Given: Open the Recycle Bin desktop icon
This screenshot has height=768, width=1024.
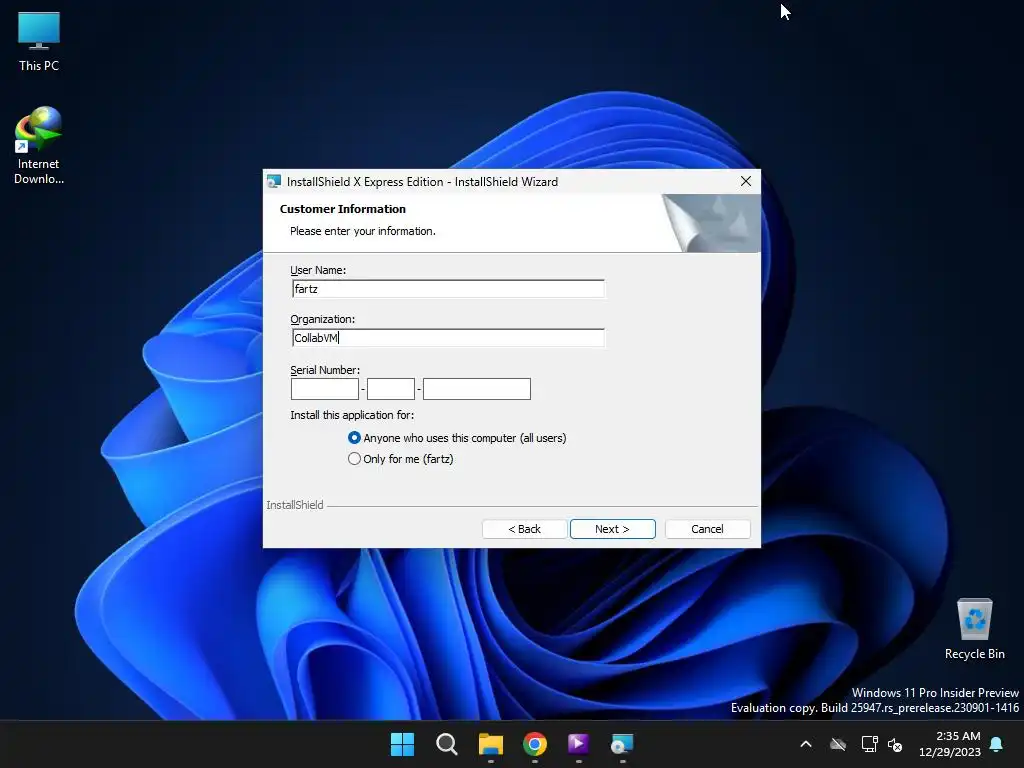Looking at the screenshot, I should tap(974, 629).
